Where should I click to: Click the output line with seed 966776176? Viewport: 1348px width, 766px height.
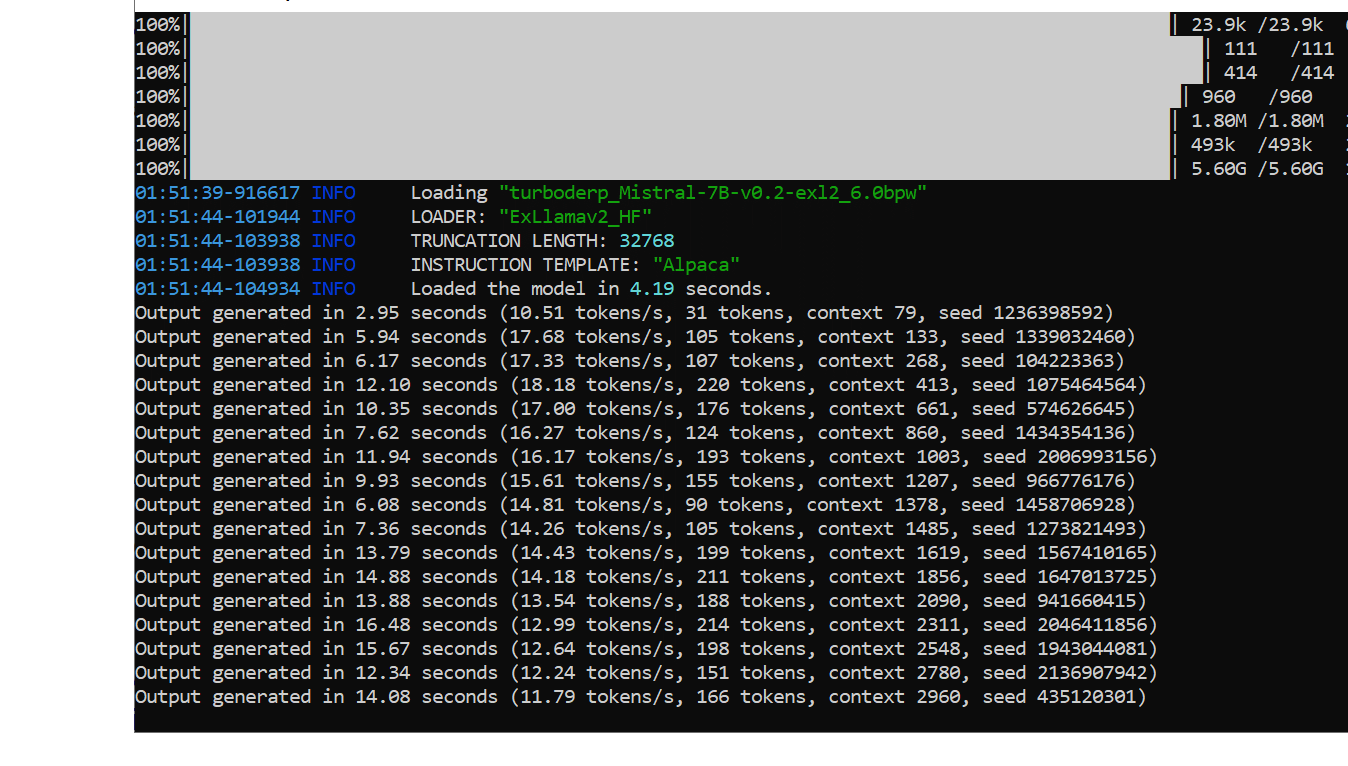635,481
